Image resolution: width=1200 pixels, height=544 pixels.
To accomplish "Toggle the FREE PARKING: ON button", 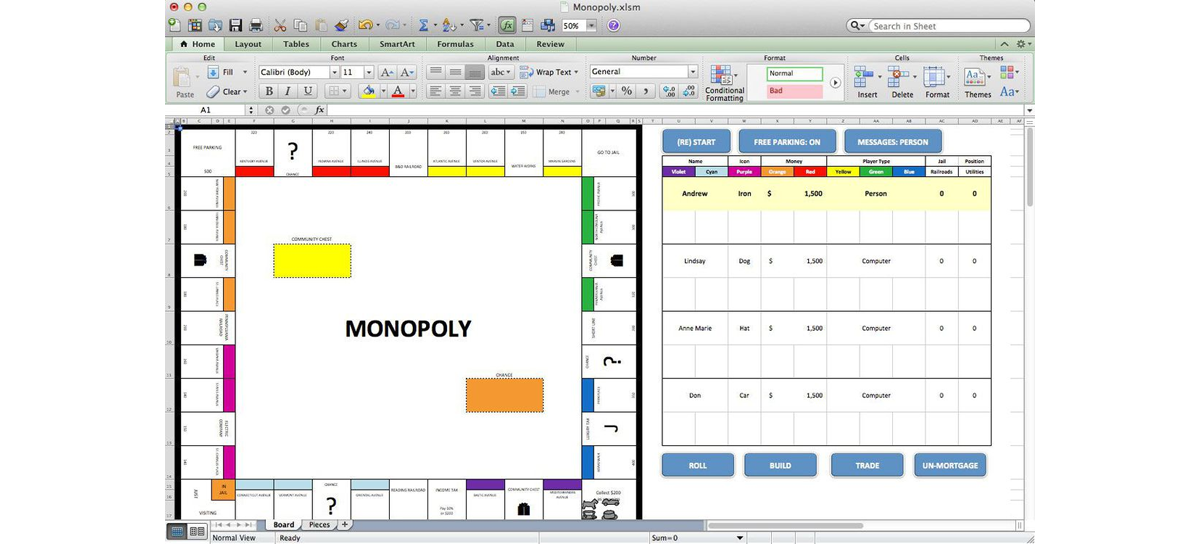I will (787, 142).
